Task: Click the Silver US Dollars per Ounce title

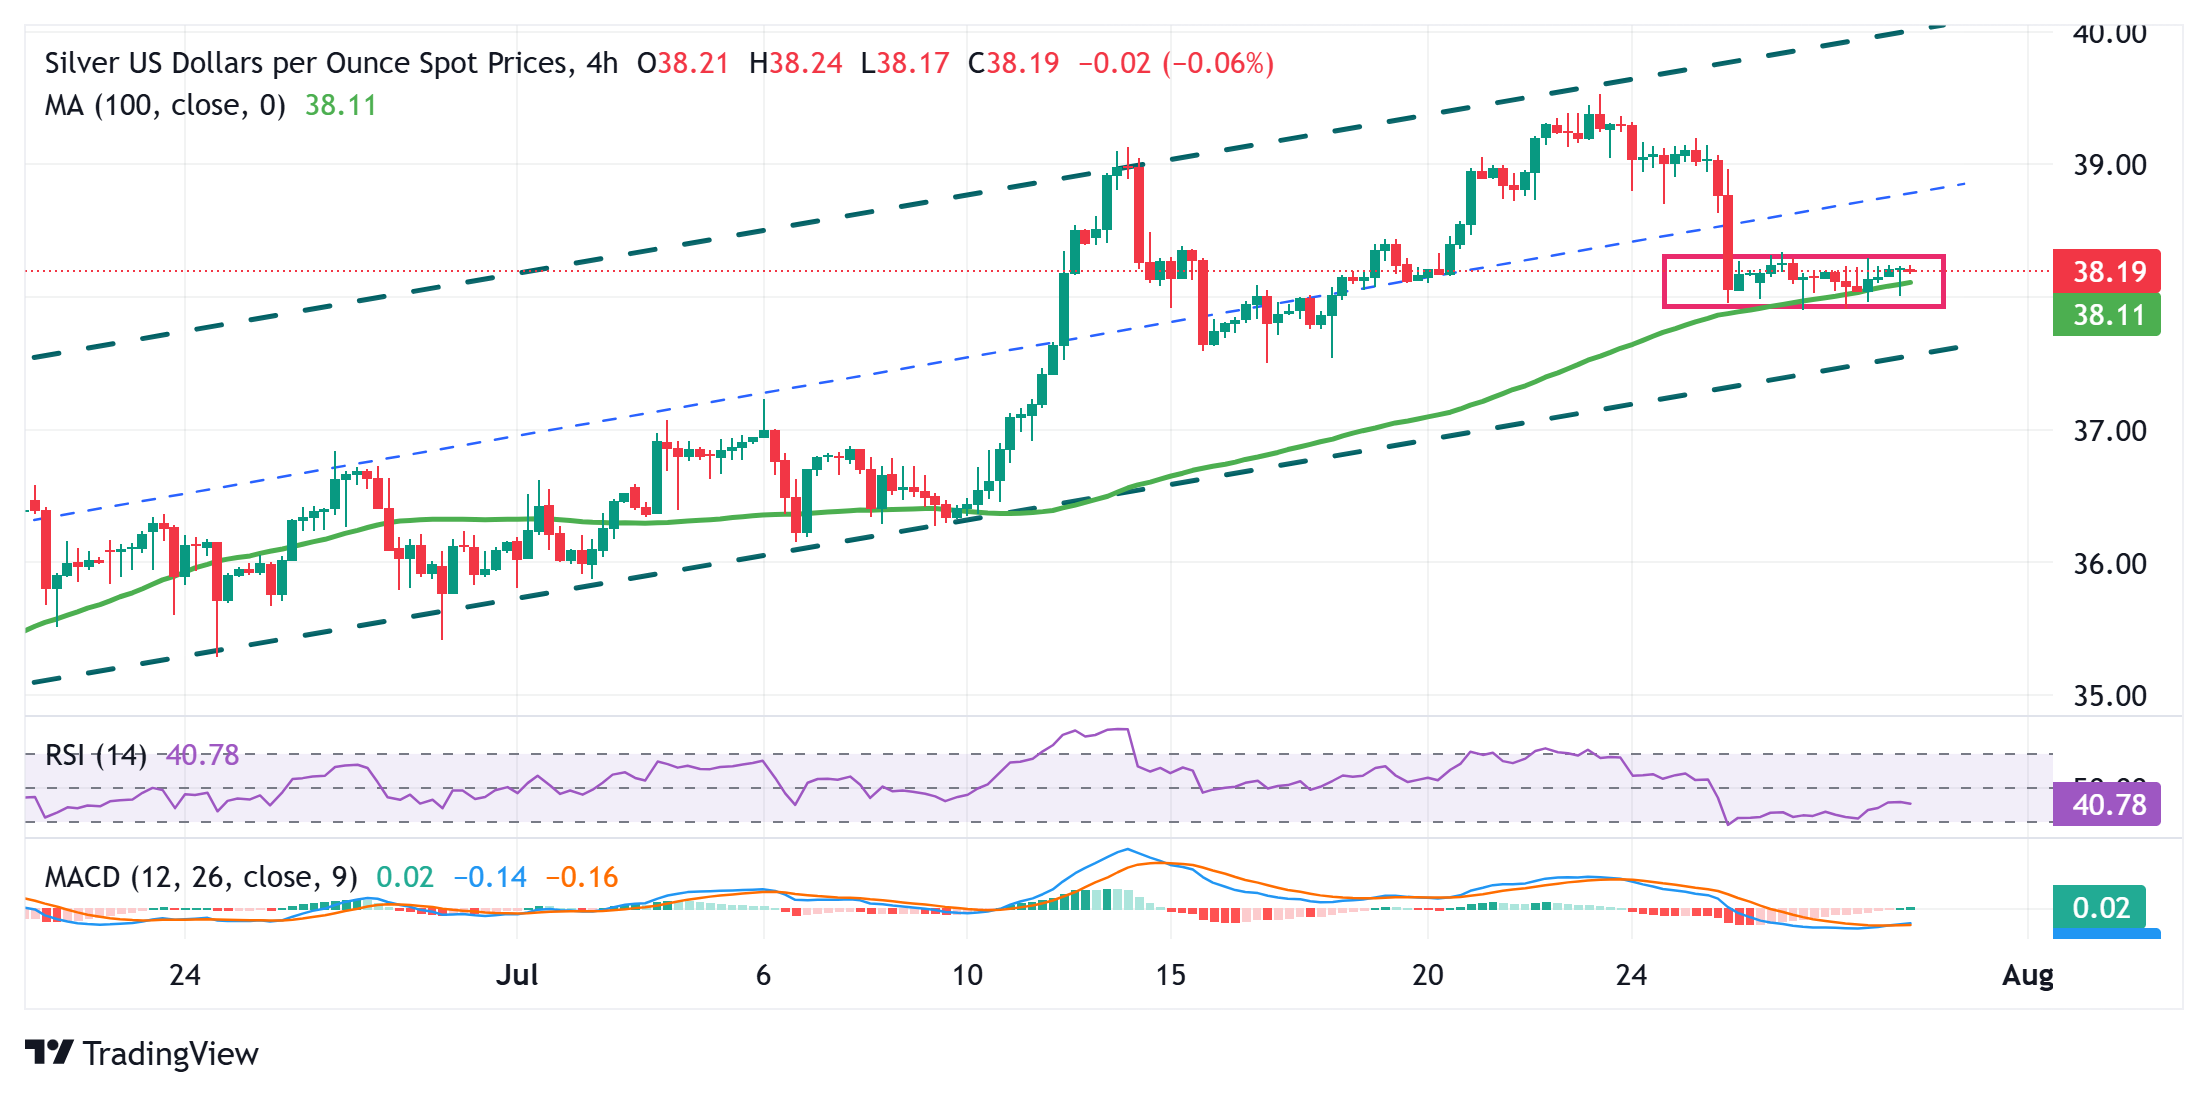Action: [x=308, y=63]
